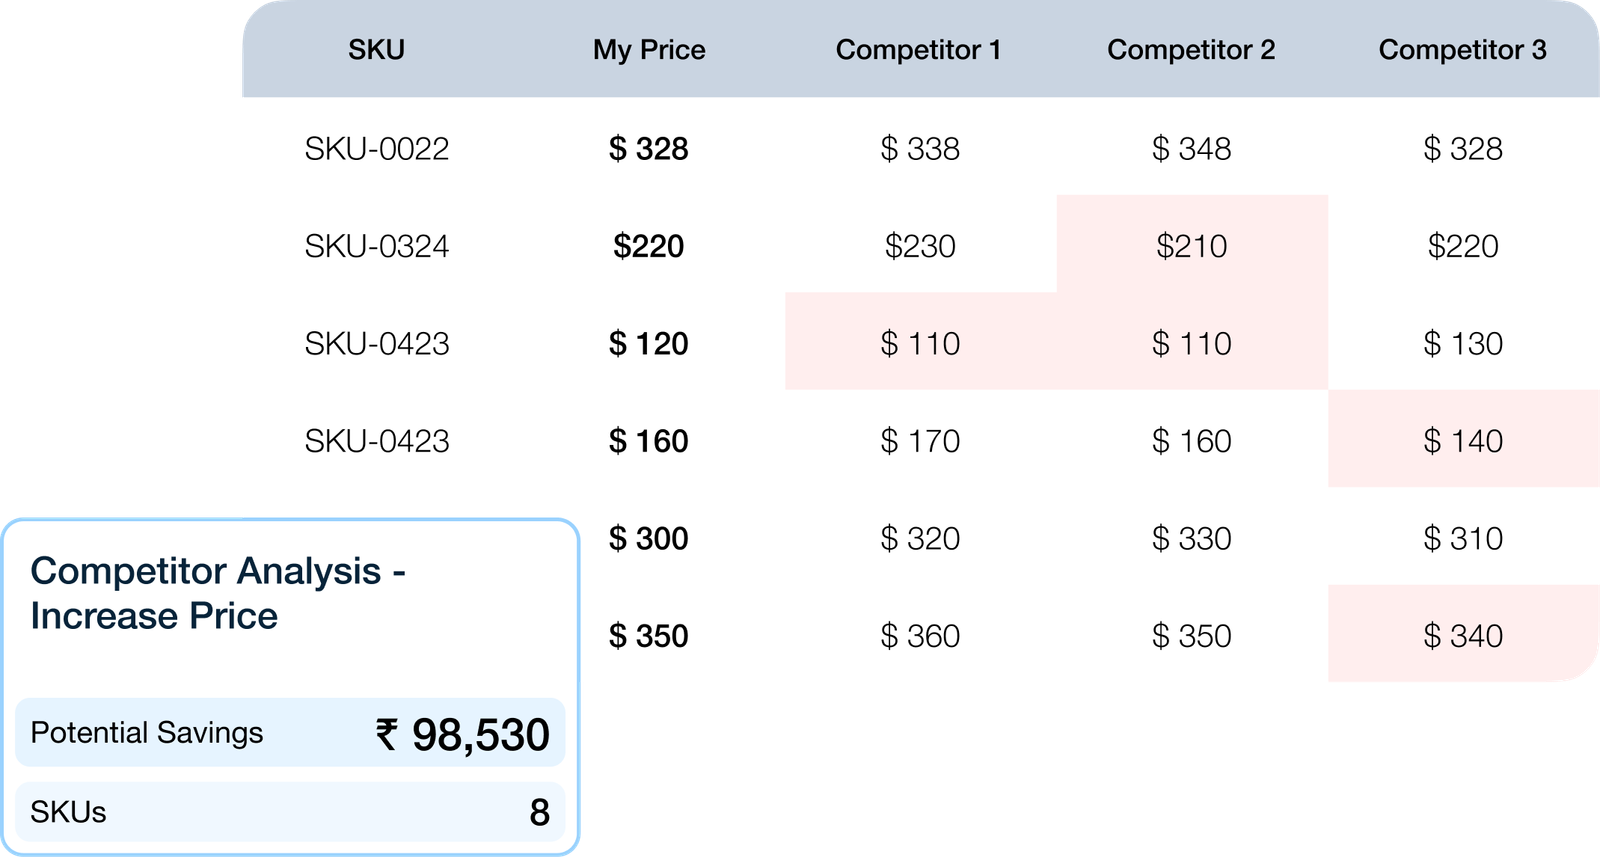
Task: Open the SKU-0022 row label
Action: coord(377,149)
